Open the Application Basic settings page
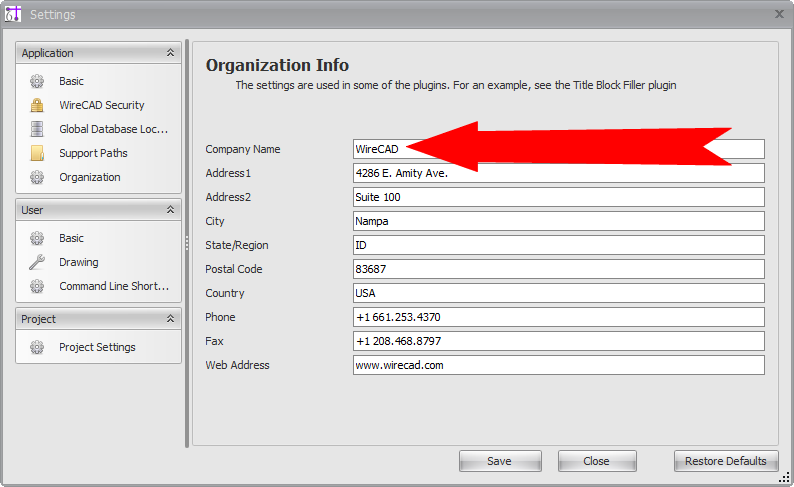Screen dimensions: 794x487 tap(71, 81)
